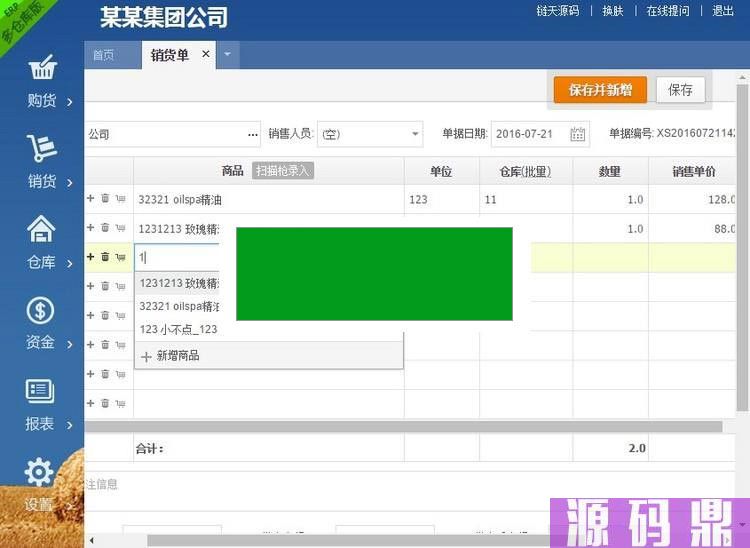Viewport: 750px width, 548px height.
Task: Click the 扫描枪录入 button in 商品 header
Action: (x=283, y=170)
